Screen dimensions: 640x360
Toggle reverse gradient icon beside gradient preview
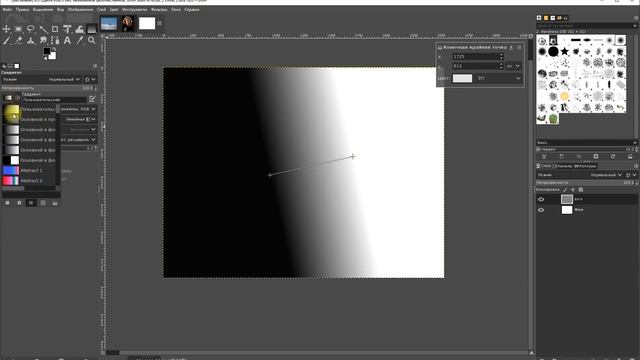17,98
